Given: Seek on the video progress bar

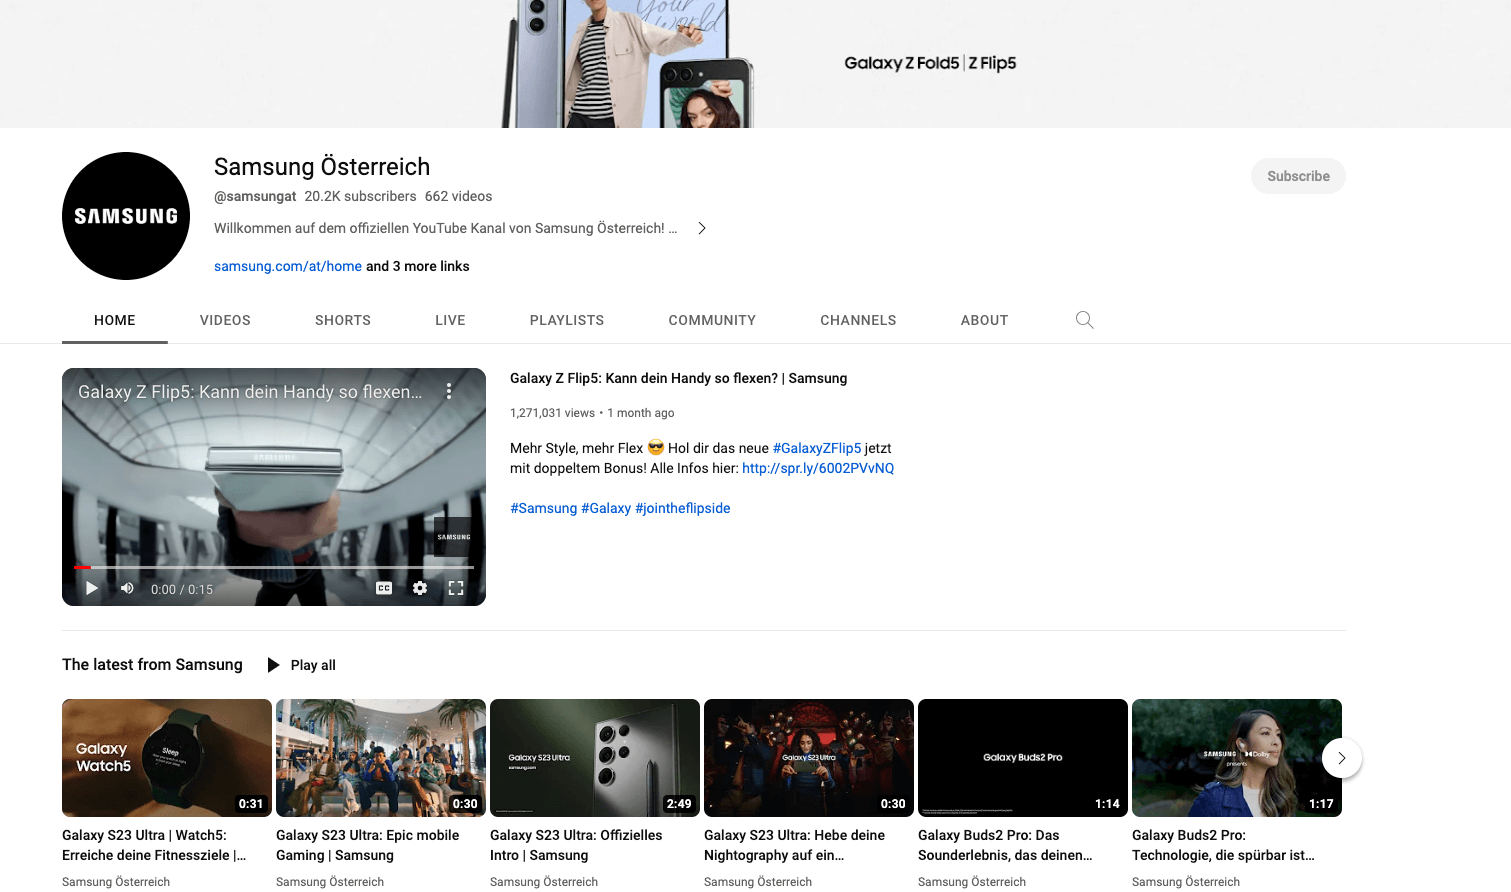Looking at the screenshot, I should coord(274,567).
